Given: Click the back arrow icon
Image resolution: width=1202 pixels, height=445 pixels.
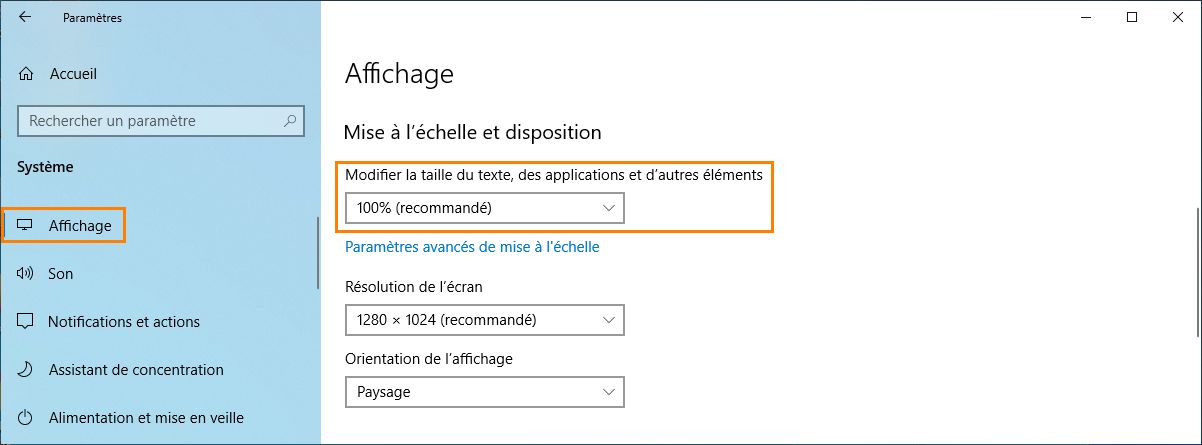Looking at the screenshot, I should [x=25, y=17].
